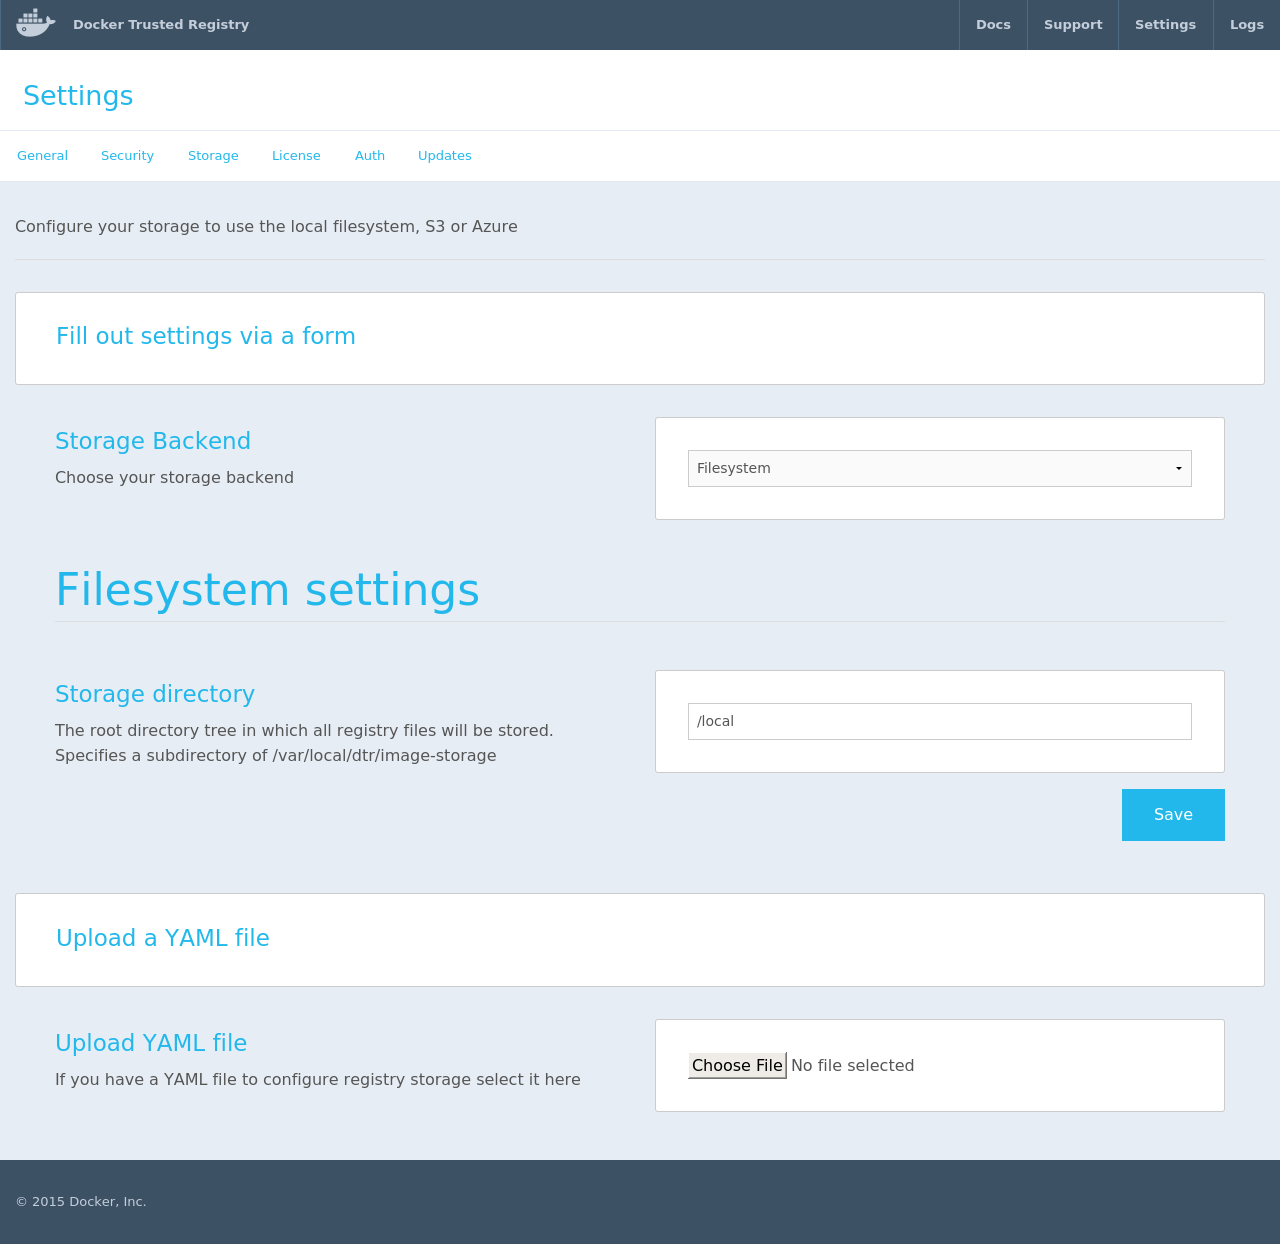Expand the Filesystem storage backend dropdown

[940, 468]
